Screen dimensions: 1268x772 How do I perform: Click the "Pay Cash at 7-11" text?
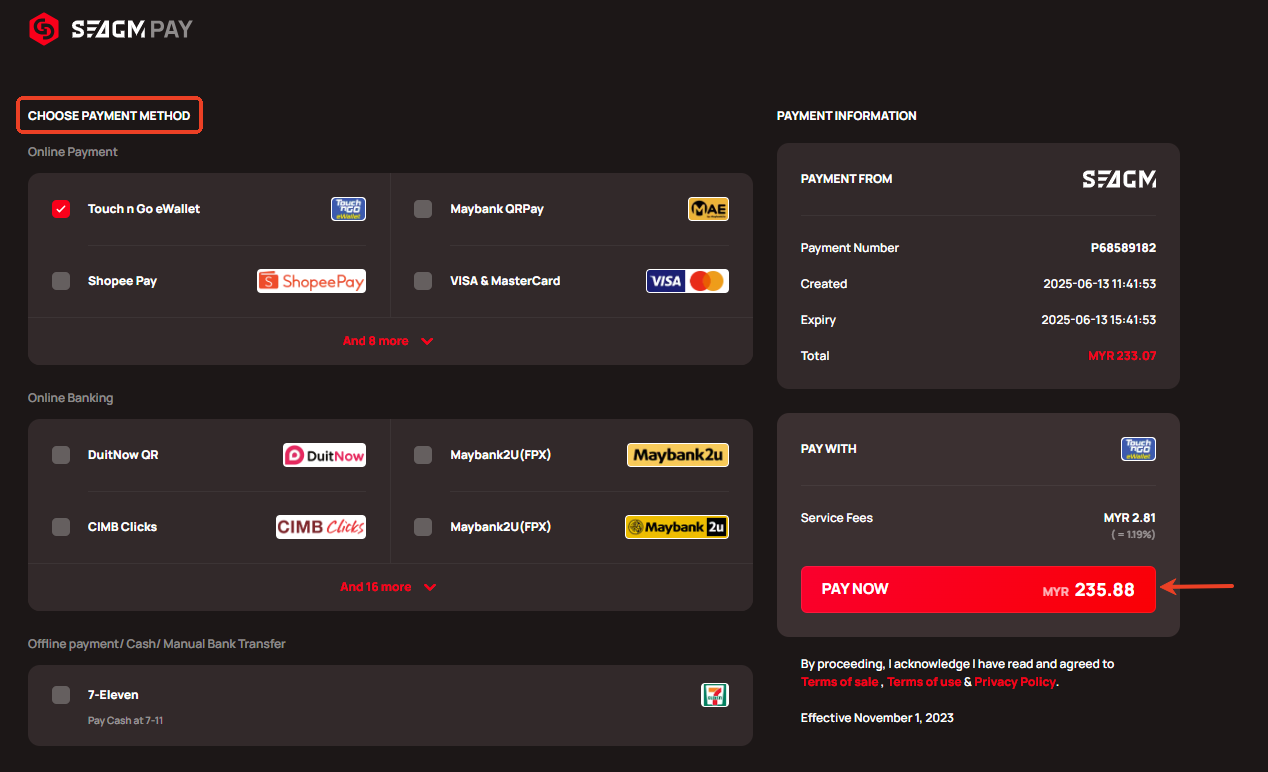[125, 720]
